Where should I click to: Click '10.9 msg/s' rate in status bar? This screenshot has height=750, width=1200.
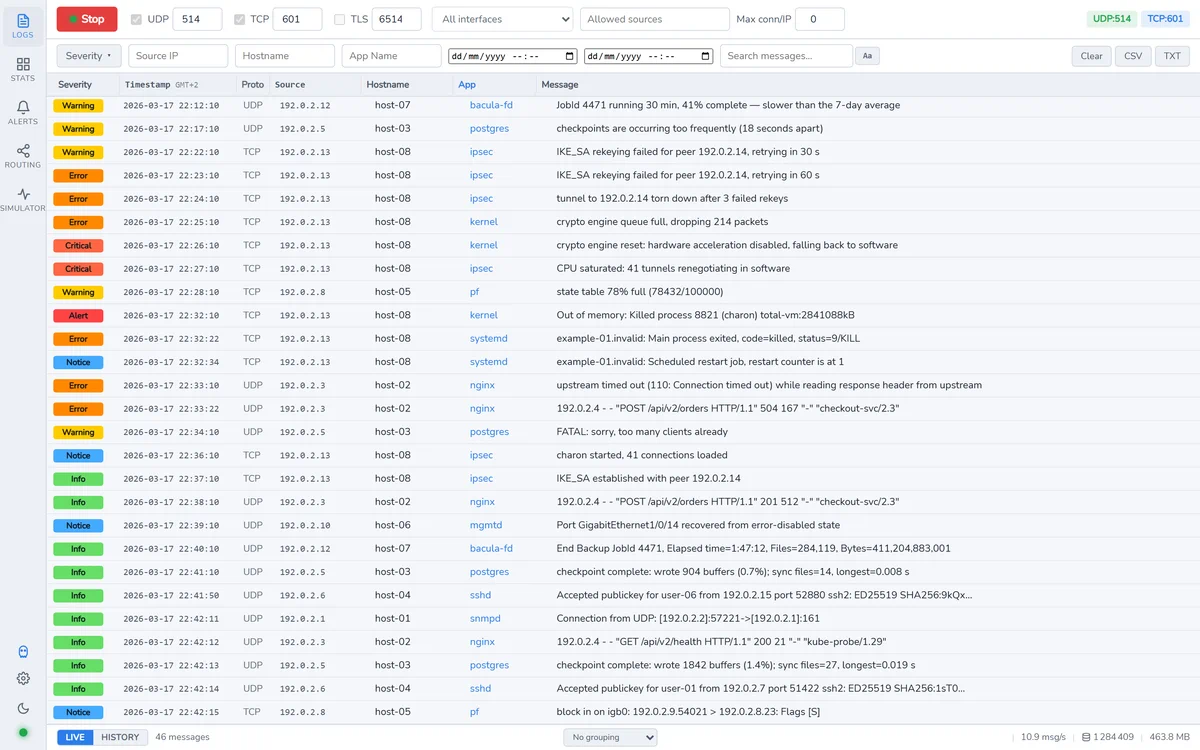coord(1044,738)
